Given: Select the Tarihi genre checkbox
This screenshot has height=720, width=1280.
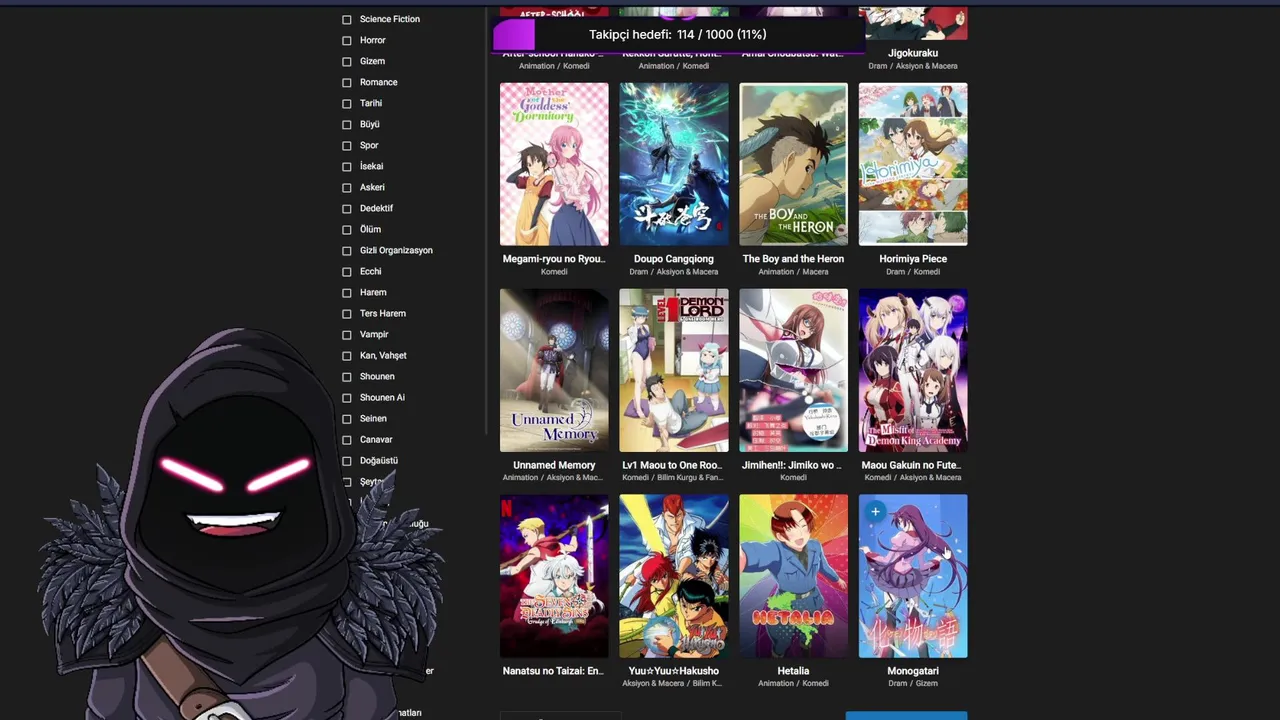Looking at the screenshot, I should point(347,103).
